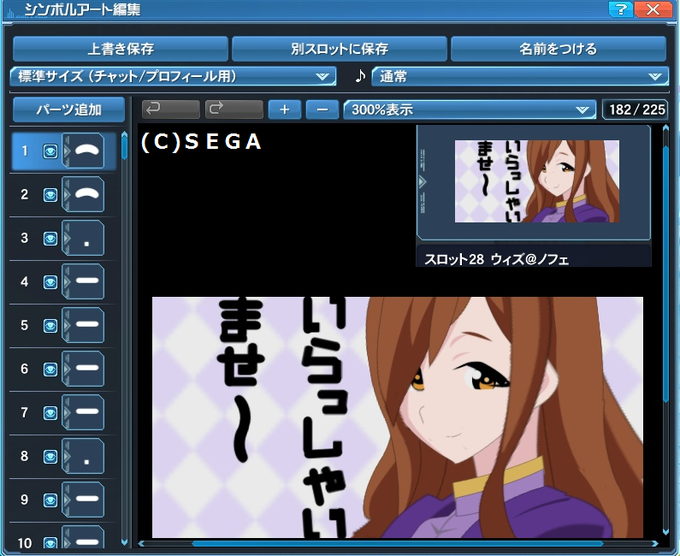The height and width of the screenshot is (556, 680).
Task: Close the シンボルアート編集 window
Action: point(653,9)
